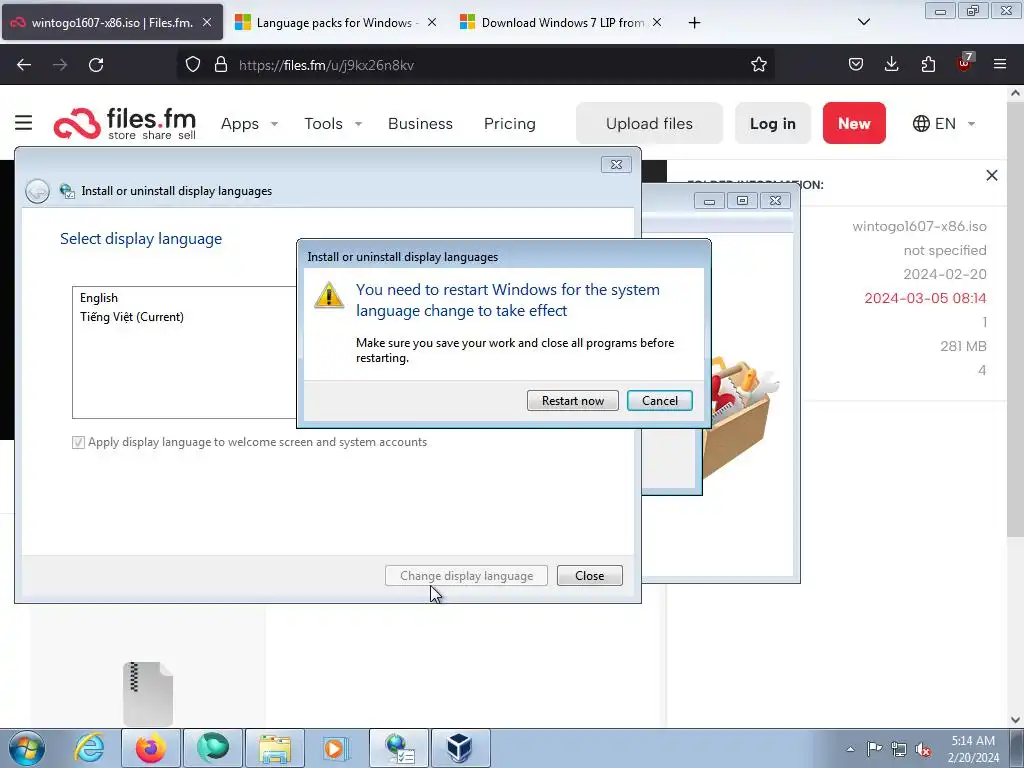Open the uBlock Origin extension icon

click(x=965, y=63)
